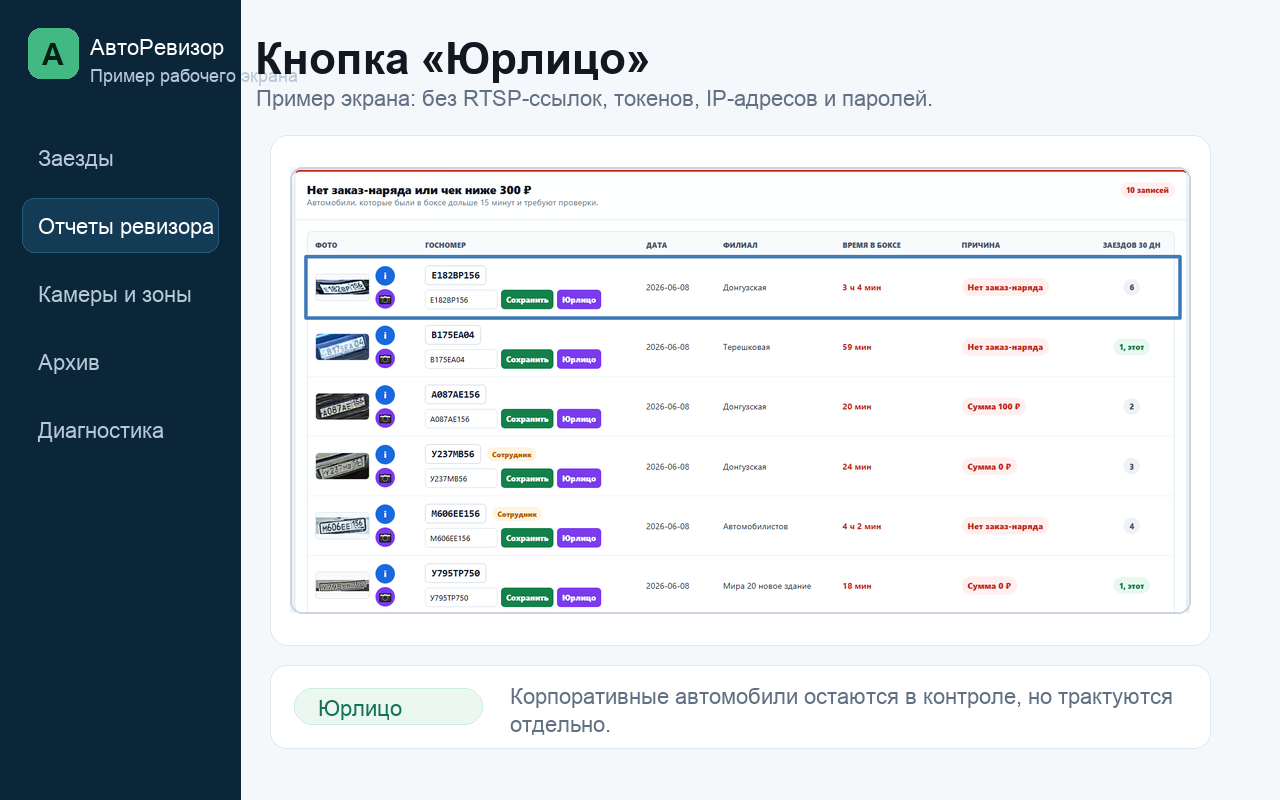Click Сохранить for plate У237МВ56
The width and height of the screenshot is (1280, 800).
pos(527,478)
